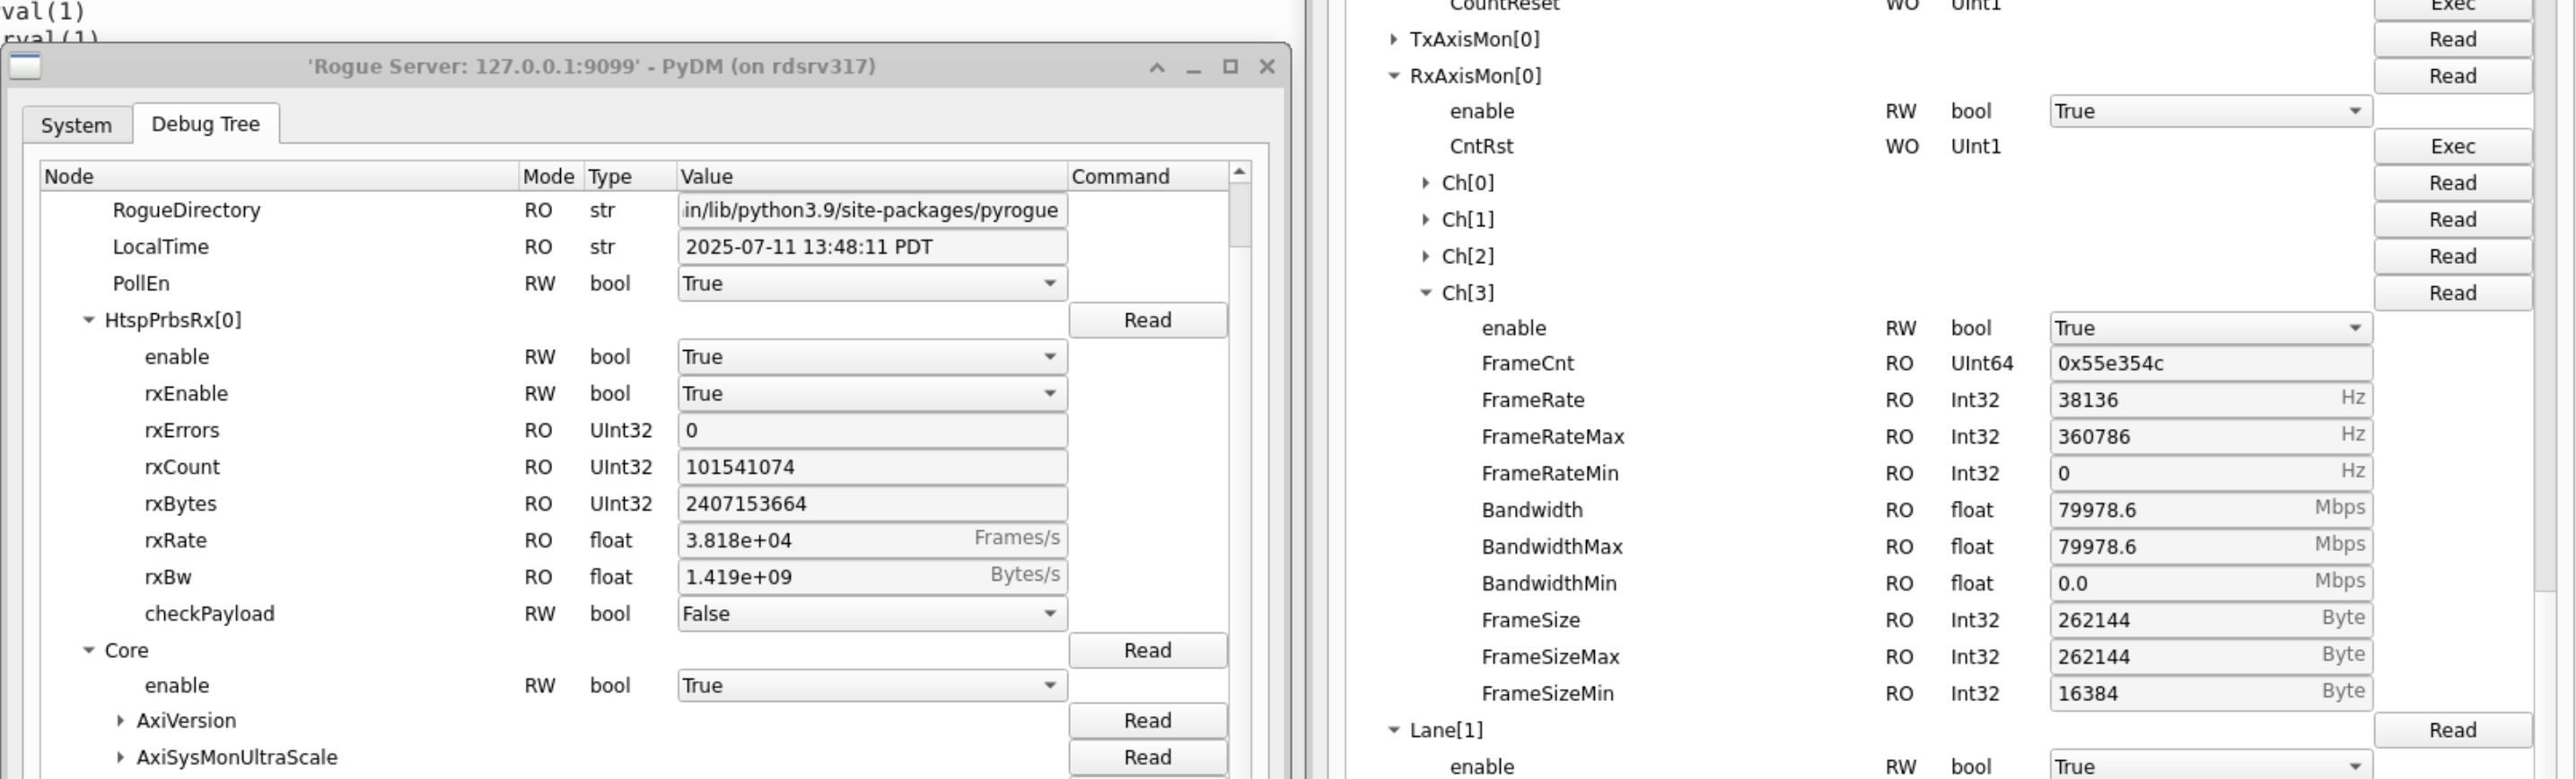Screen dimensions: 2576x779
Task: Open enable dropdown under Ch[3]
Action: click(x=2209, y=328)
